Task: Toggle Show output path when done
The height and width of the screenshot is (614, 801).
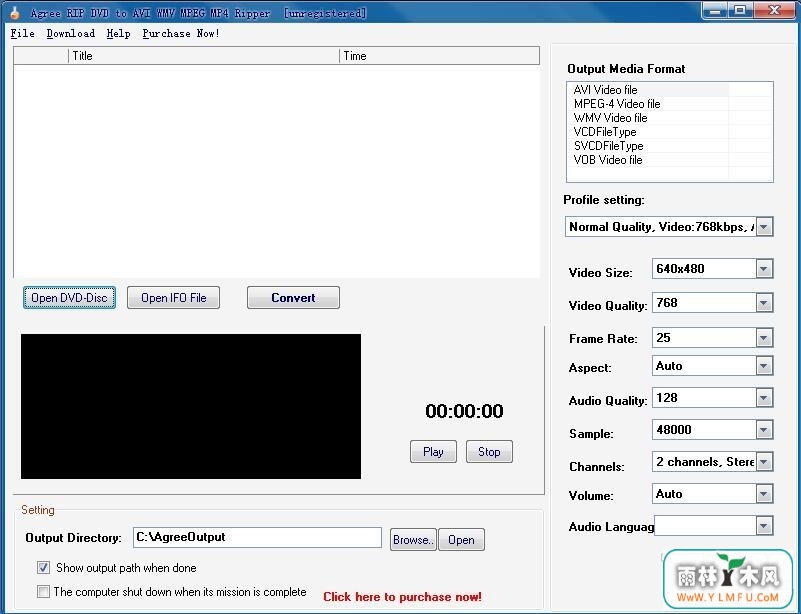Action: (43, 568)
